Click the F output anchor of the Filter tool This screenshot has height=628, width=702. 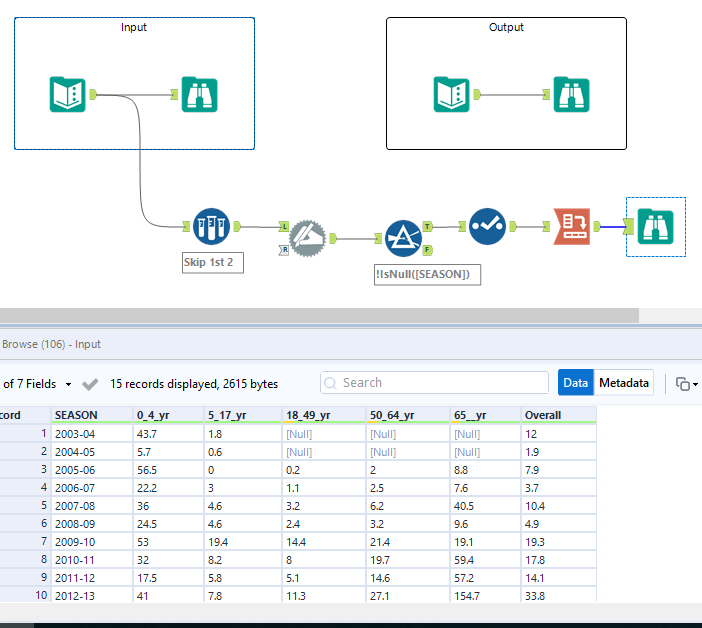[428, 250]
